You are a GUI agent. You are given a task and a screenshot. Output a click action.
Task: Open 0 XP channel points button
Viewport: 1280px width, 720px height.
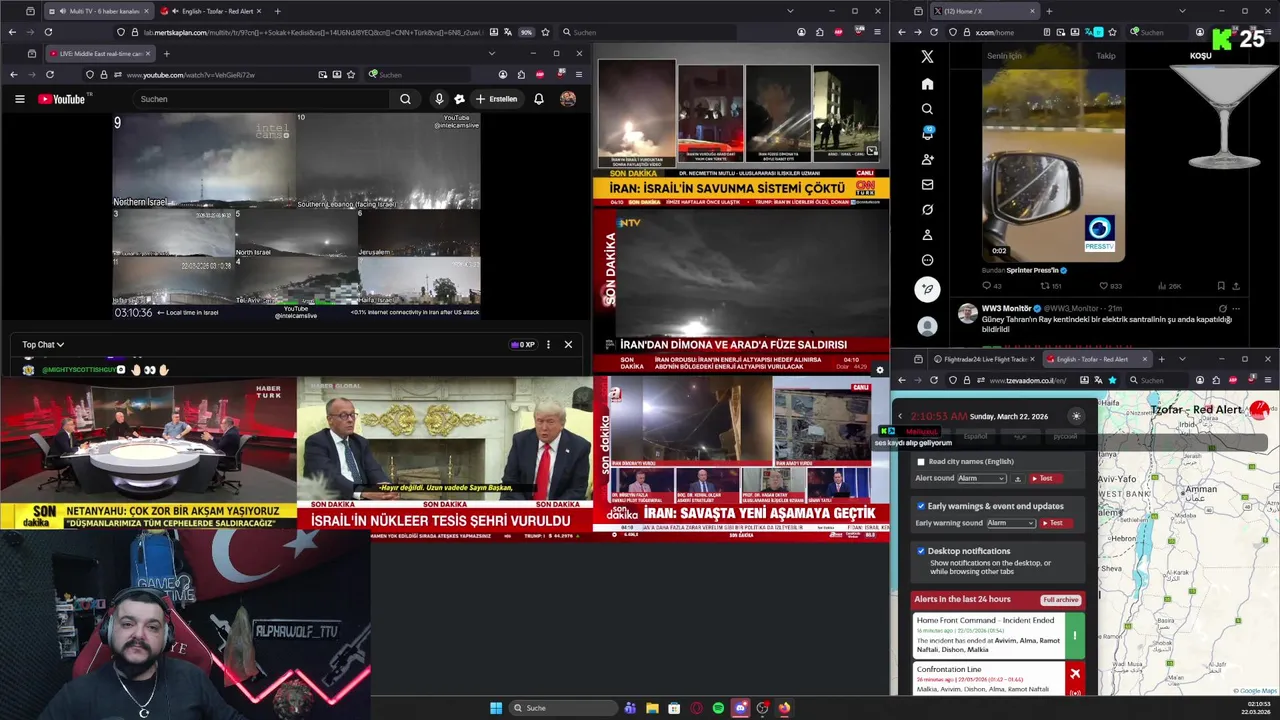tap(524, 345)
